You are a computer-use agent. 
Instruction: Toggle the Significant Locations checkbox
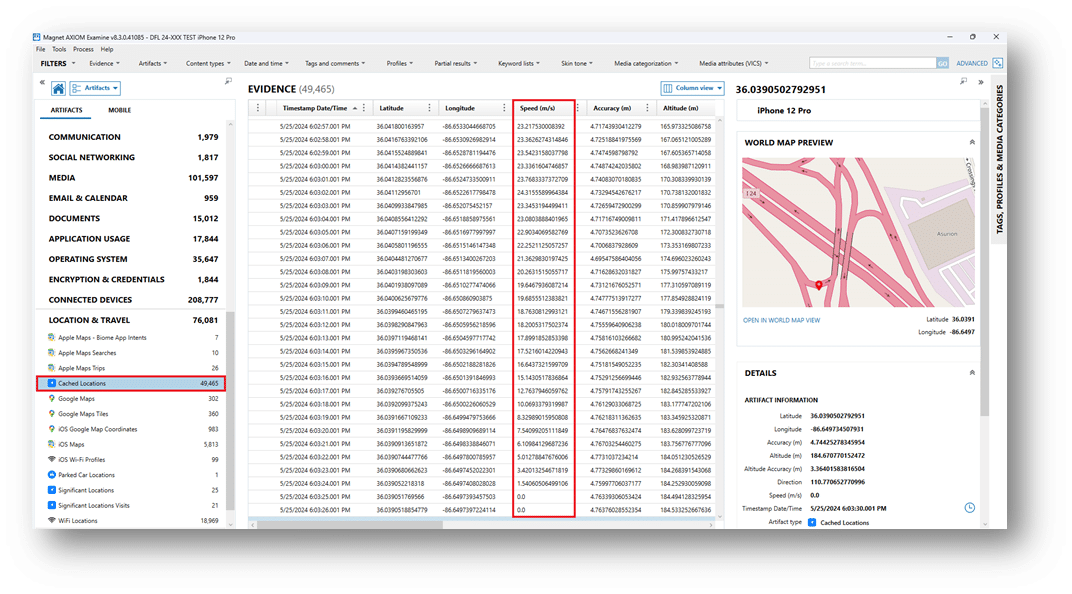[x=52, y=487]
